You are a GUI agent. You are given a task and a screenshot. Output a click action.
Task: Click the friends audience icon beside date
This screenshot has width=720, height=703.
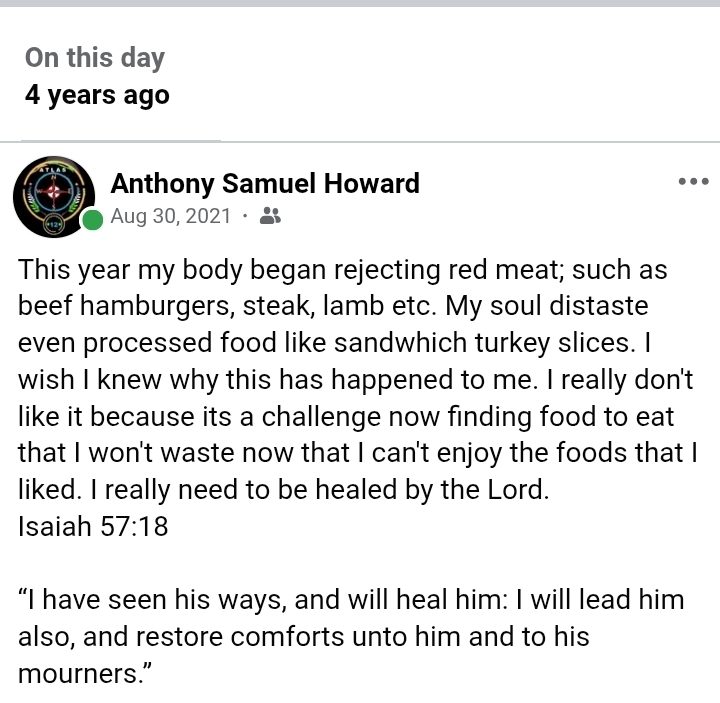269,216
